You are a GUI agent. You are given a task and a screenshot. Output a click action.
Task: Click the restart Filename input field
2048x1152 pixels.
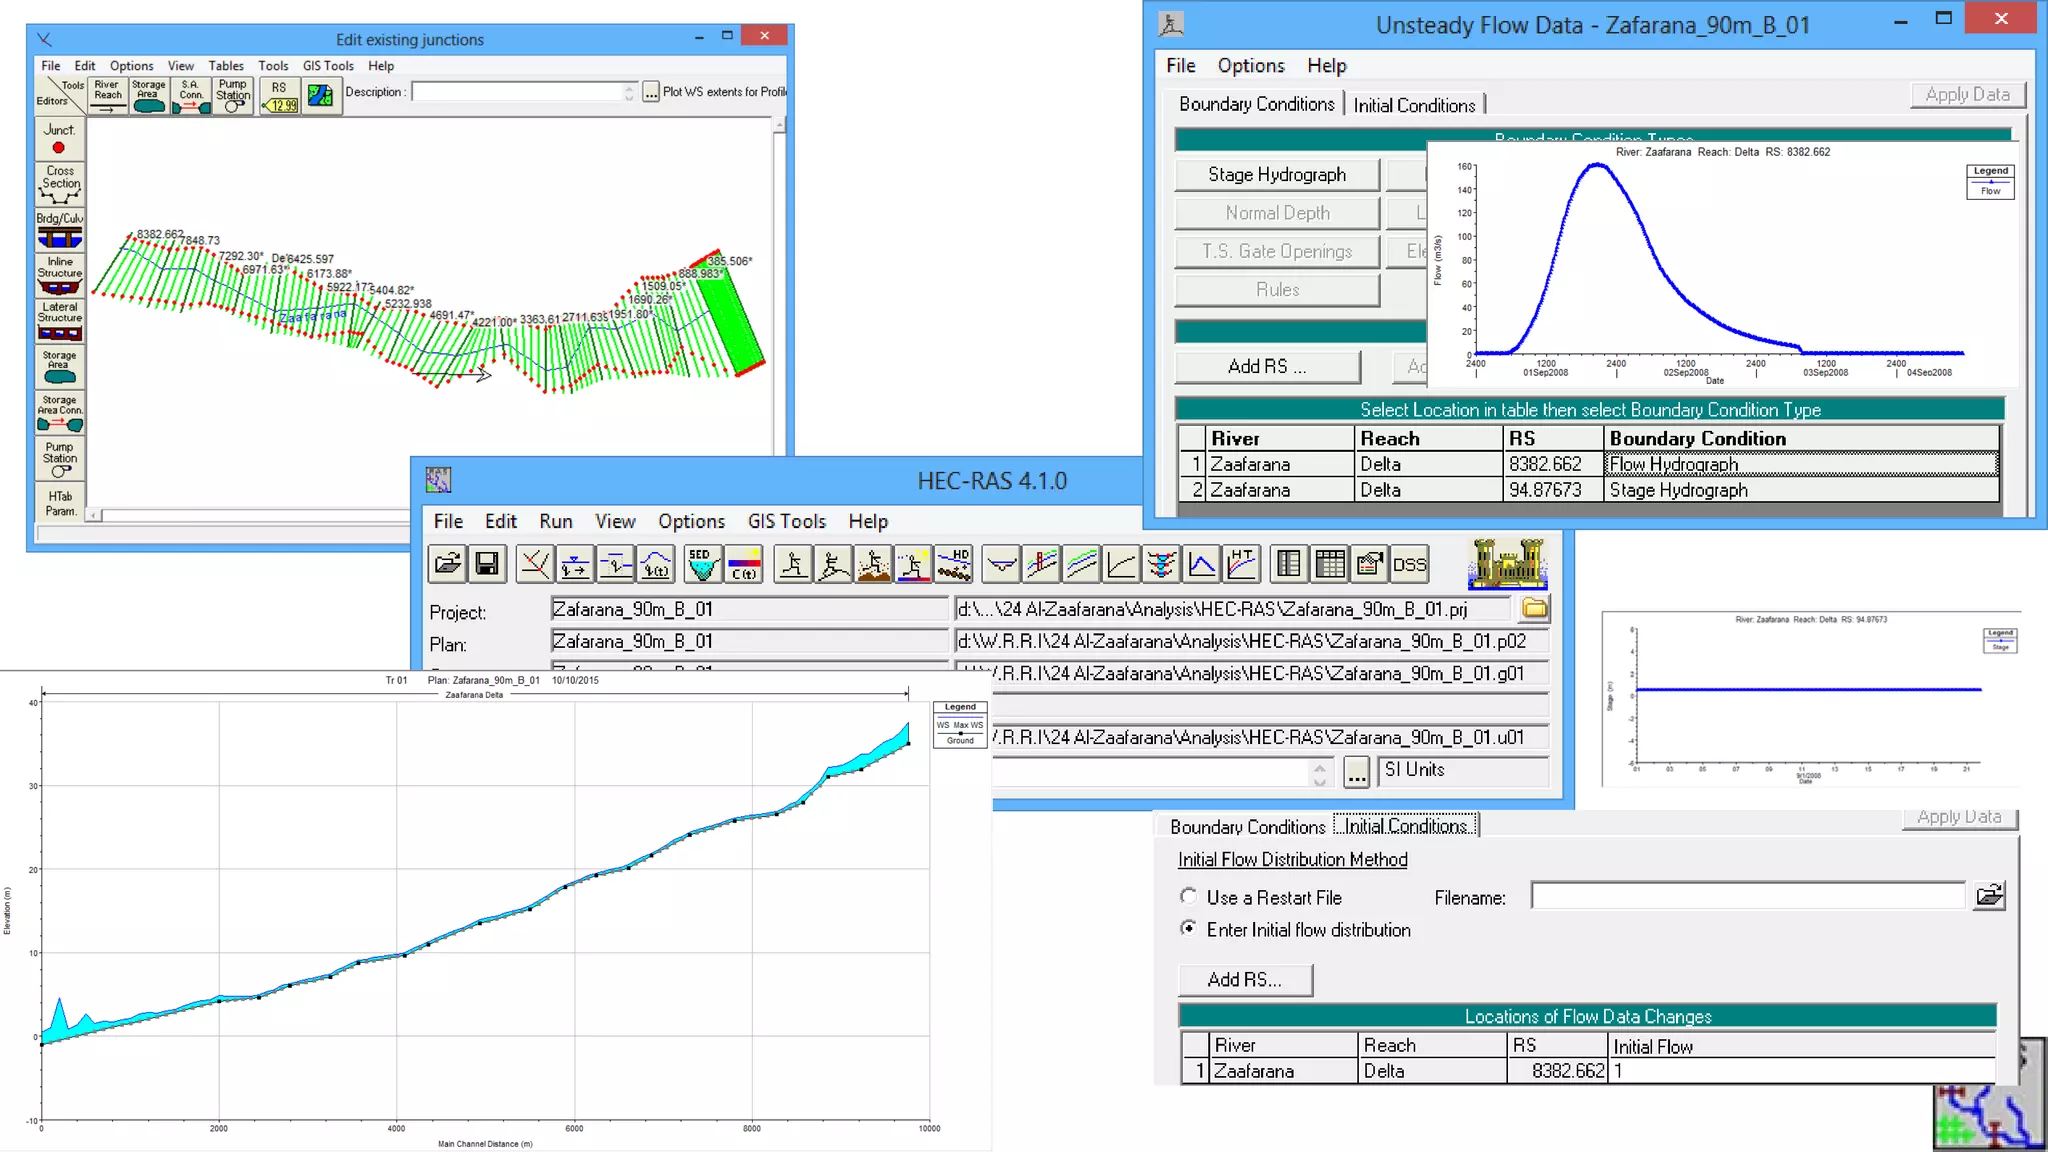point(1747,896)
